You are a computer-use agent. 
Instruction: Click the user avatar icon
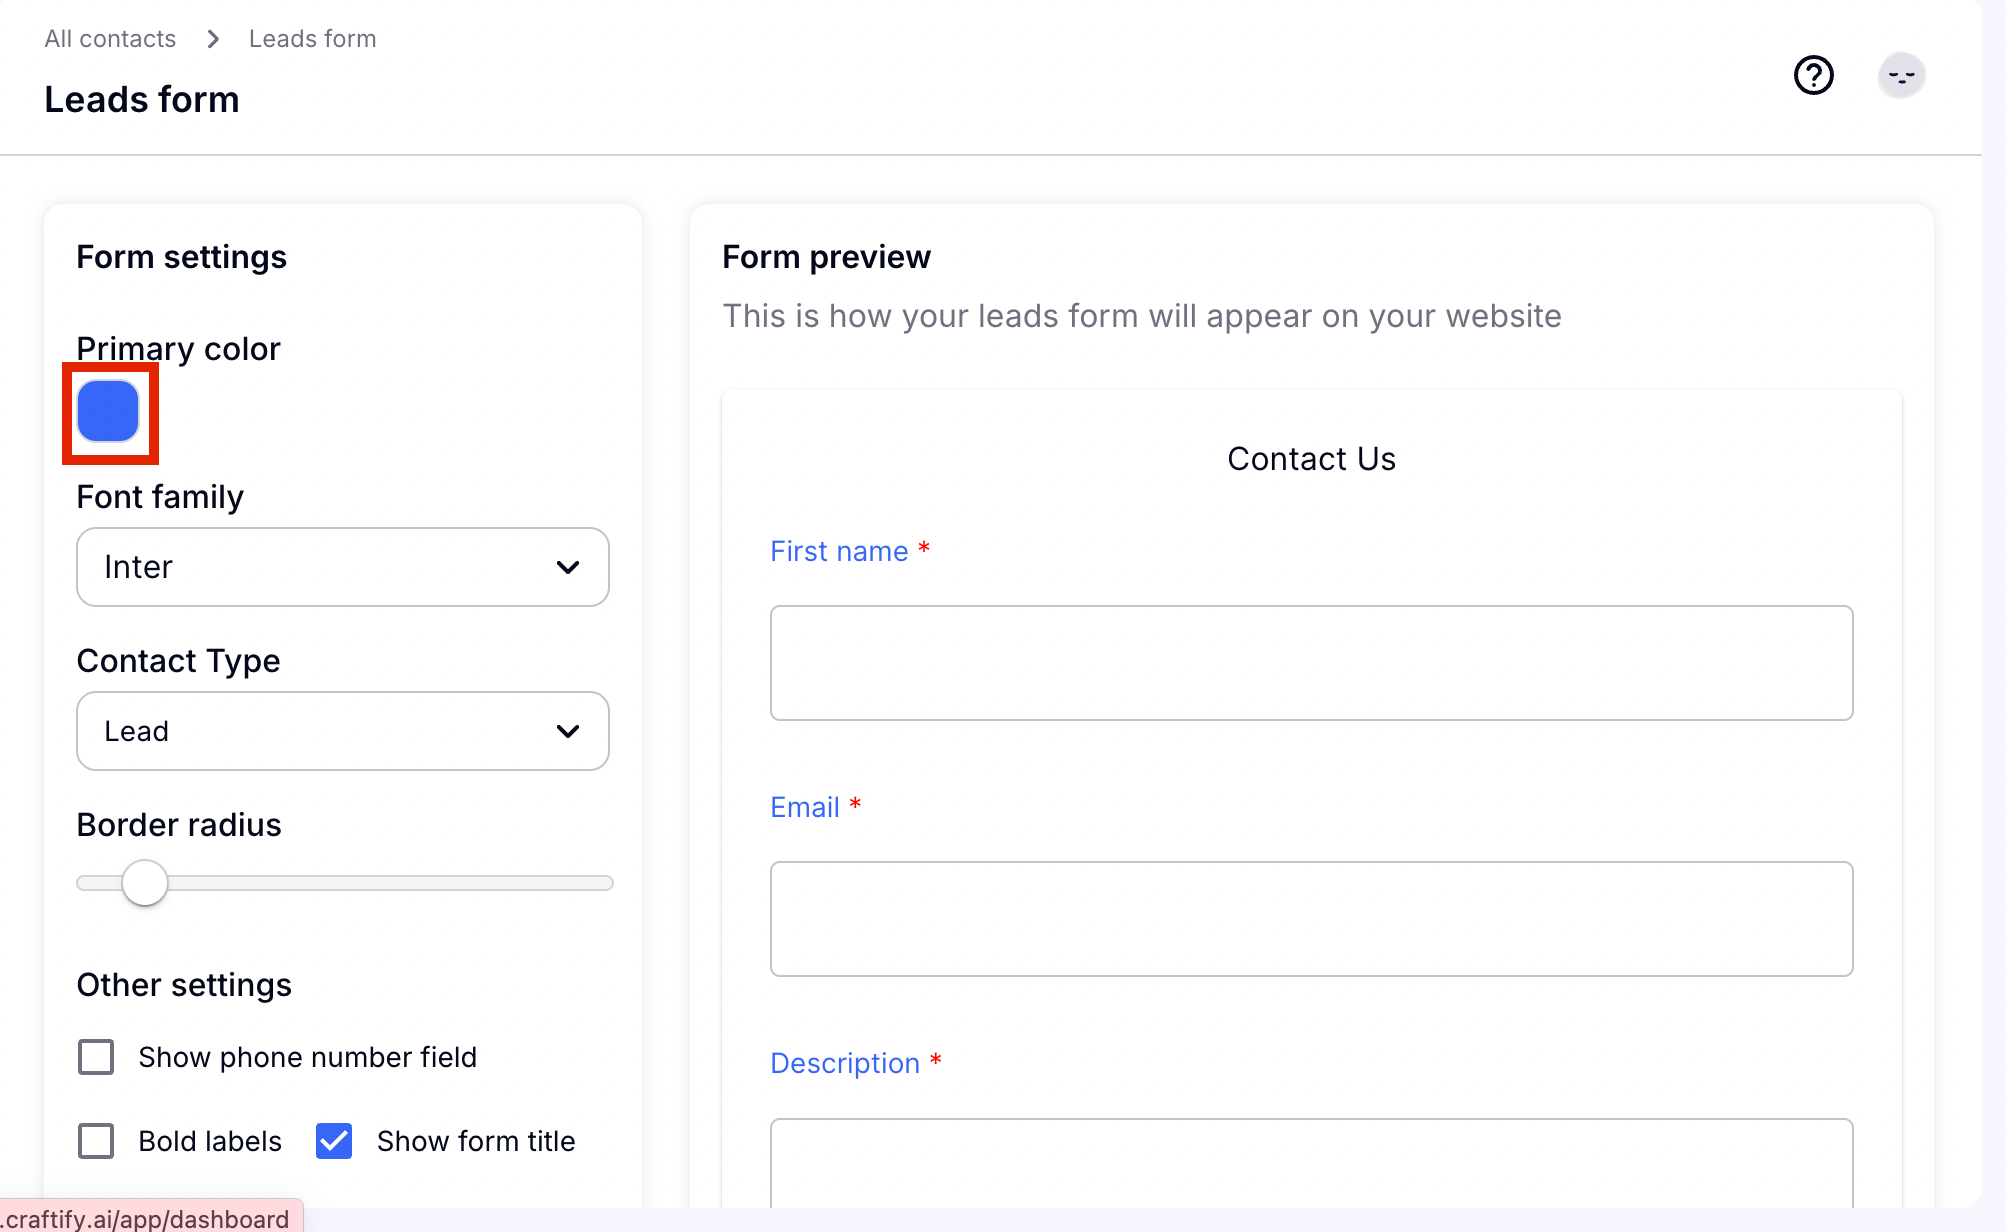pos(1901,75)
